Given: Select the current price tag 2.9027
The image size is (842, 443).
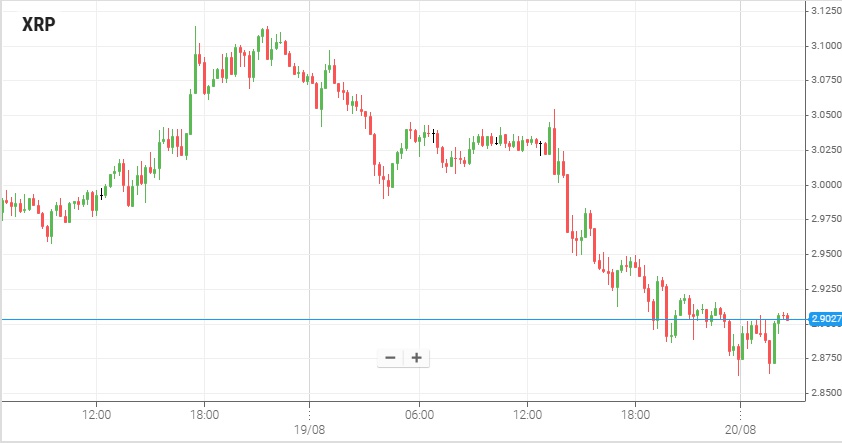Looking at the screenshot, I should (x=825, y=319).
